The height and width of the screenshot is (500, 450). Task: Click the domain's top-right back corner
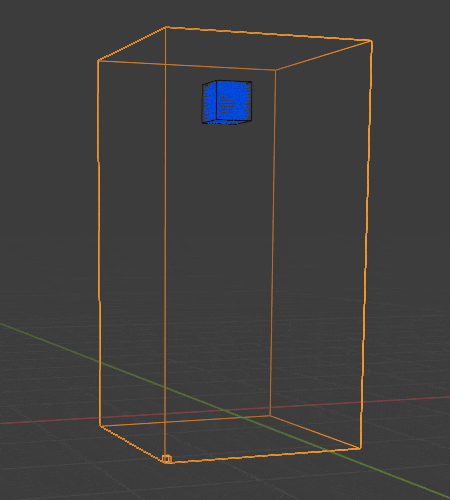pos(371,41)
